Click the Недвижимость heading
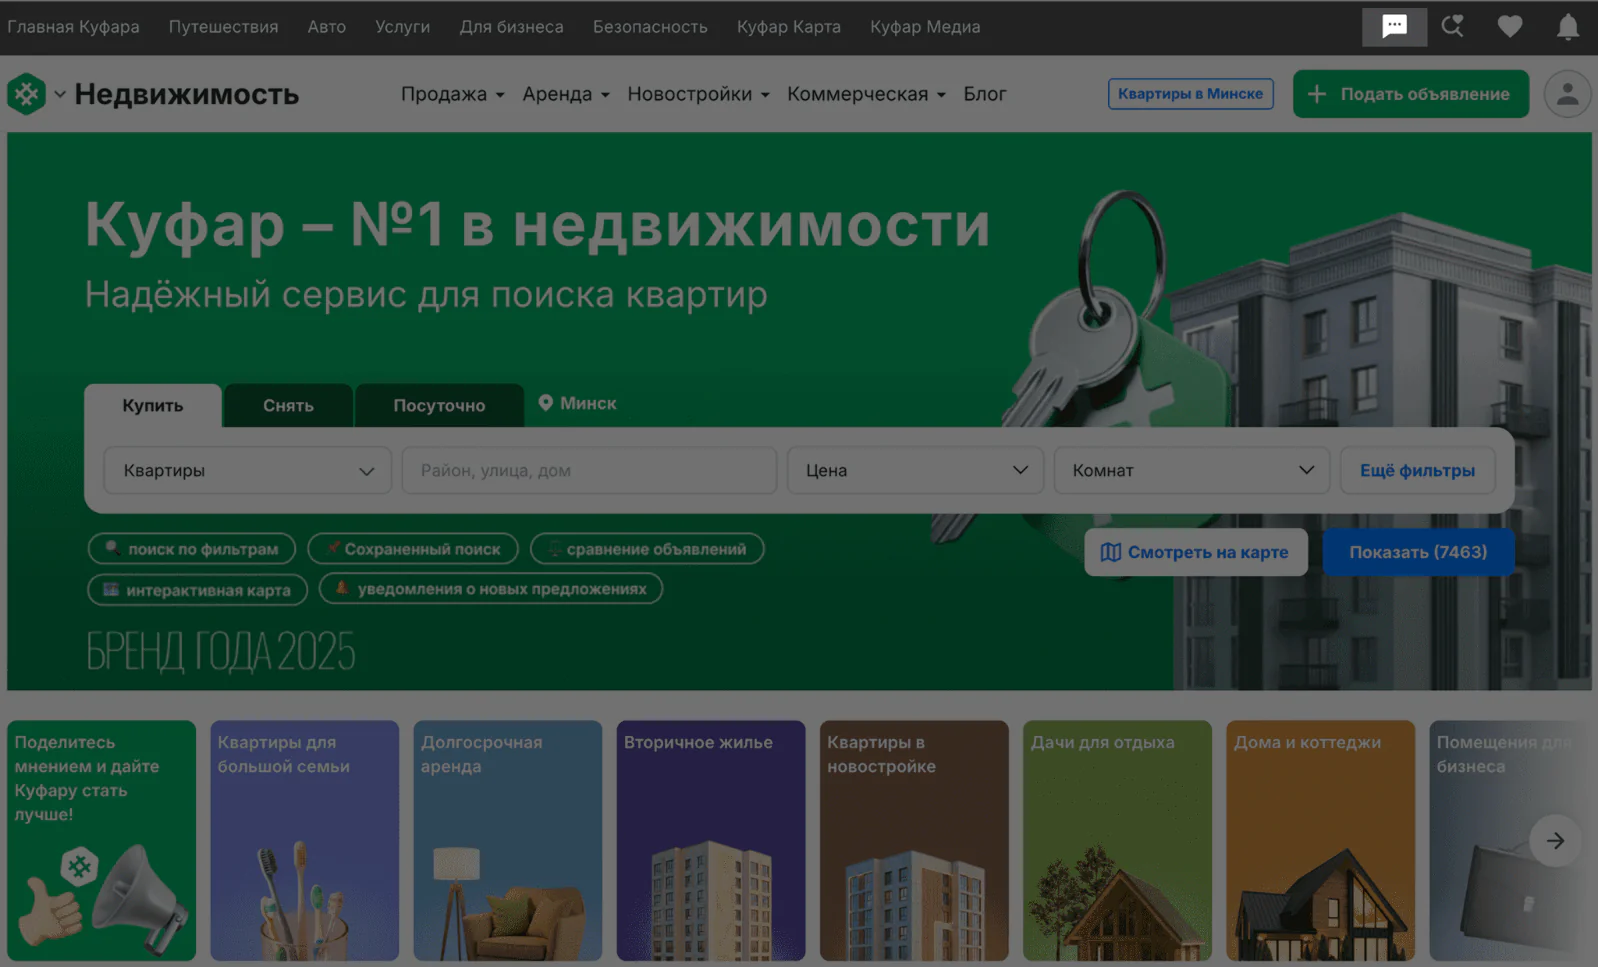Viewport: 1598px width, 967px height. (187, 94)
